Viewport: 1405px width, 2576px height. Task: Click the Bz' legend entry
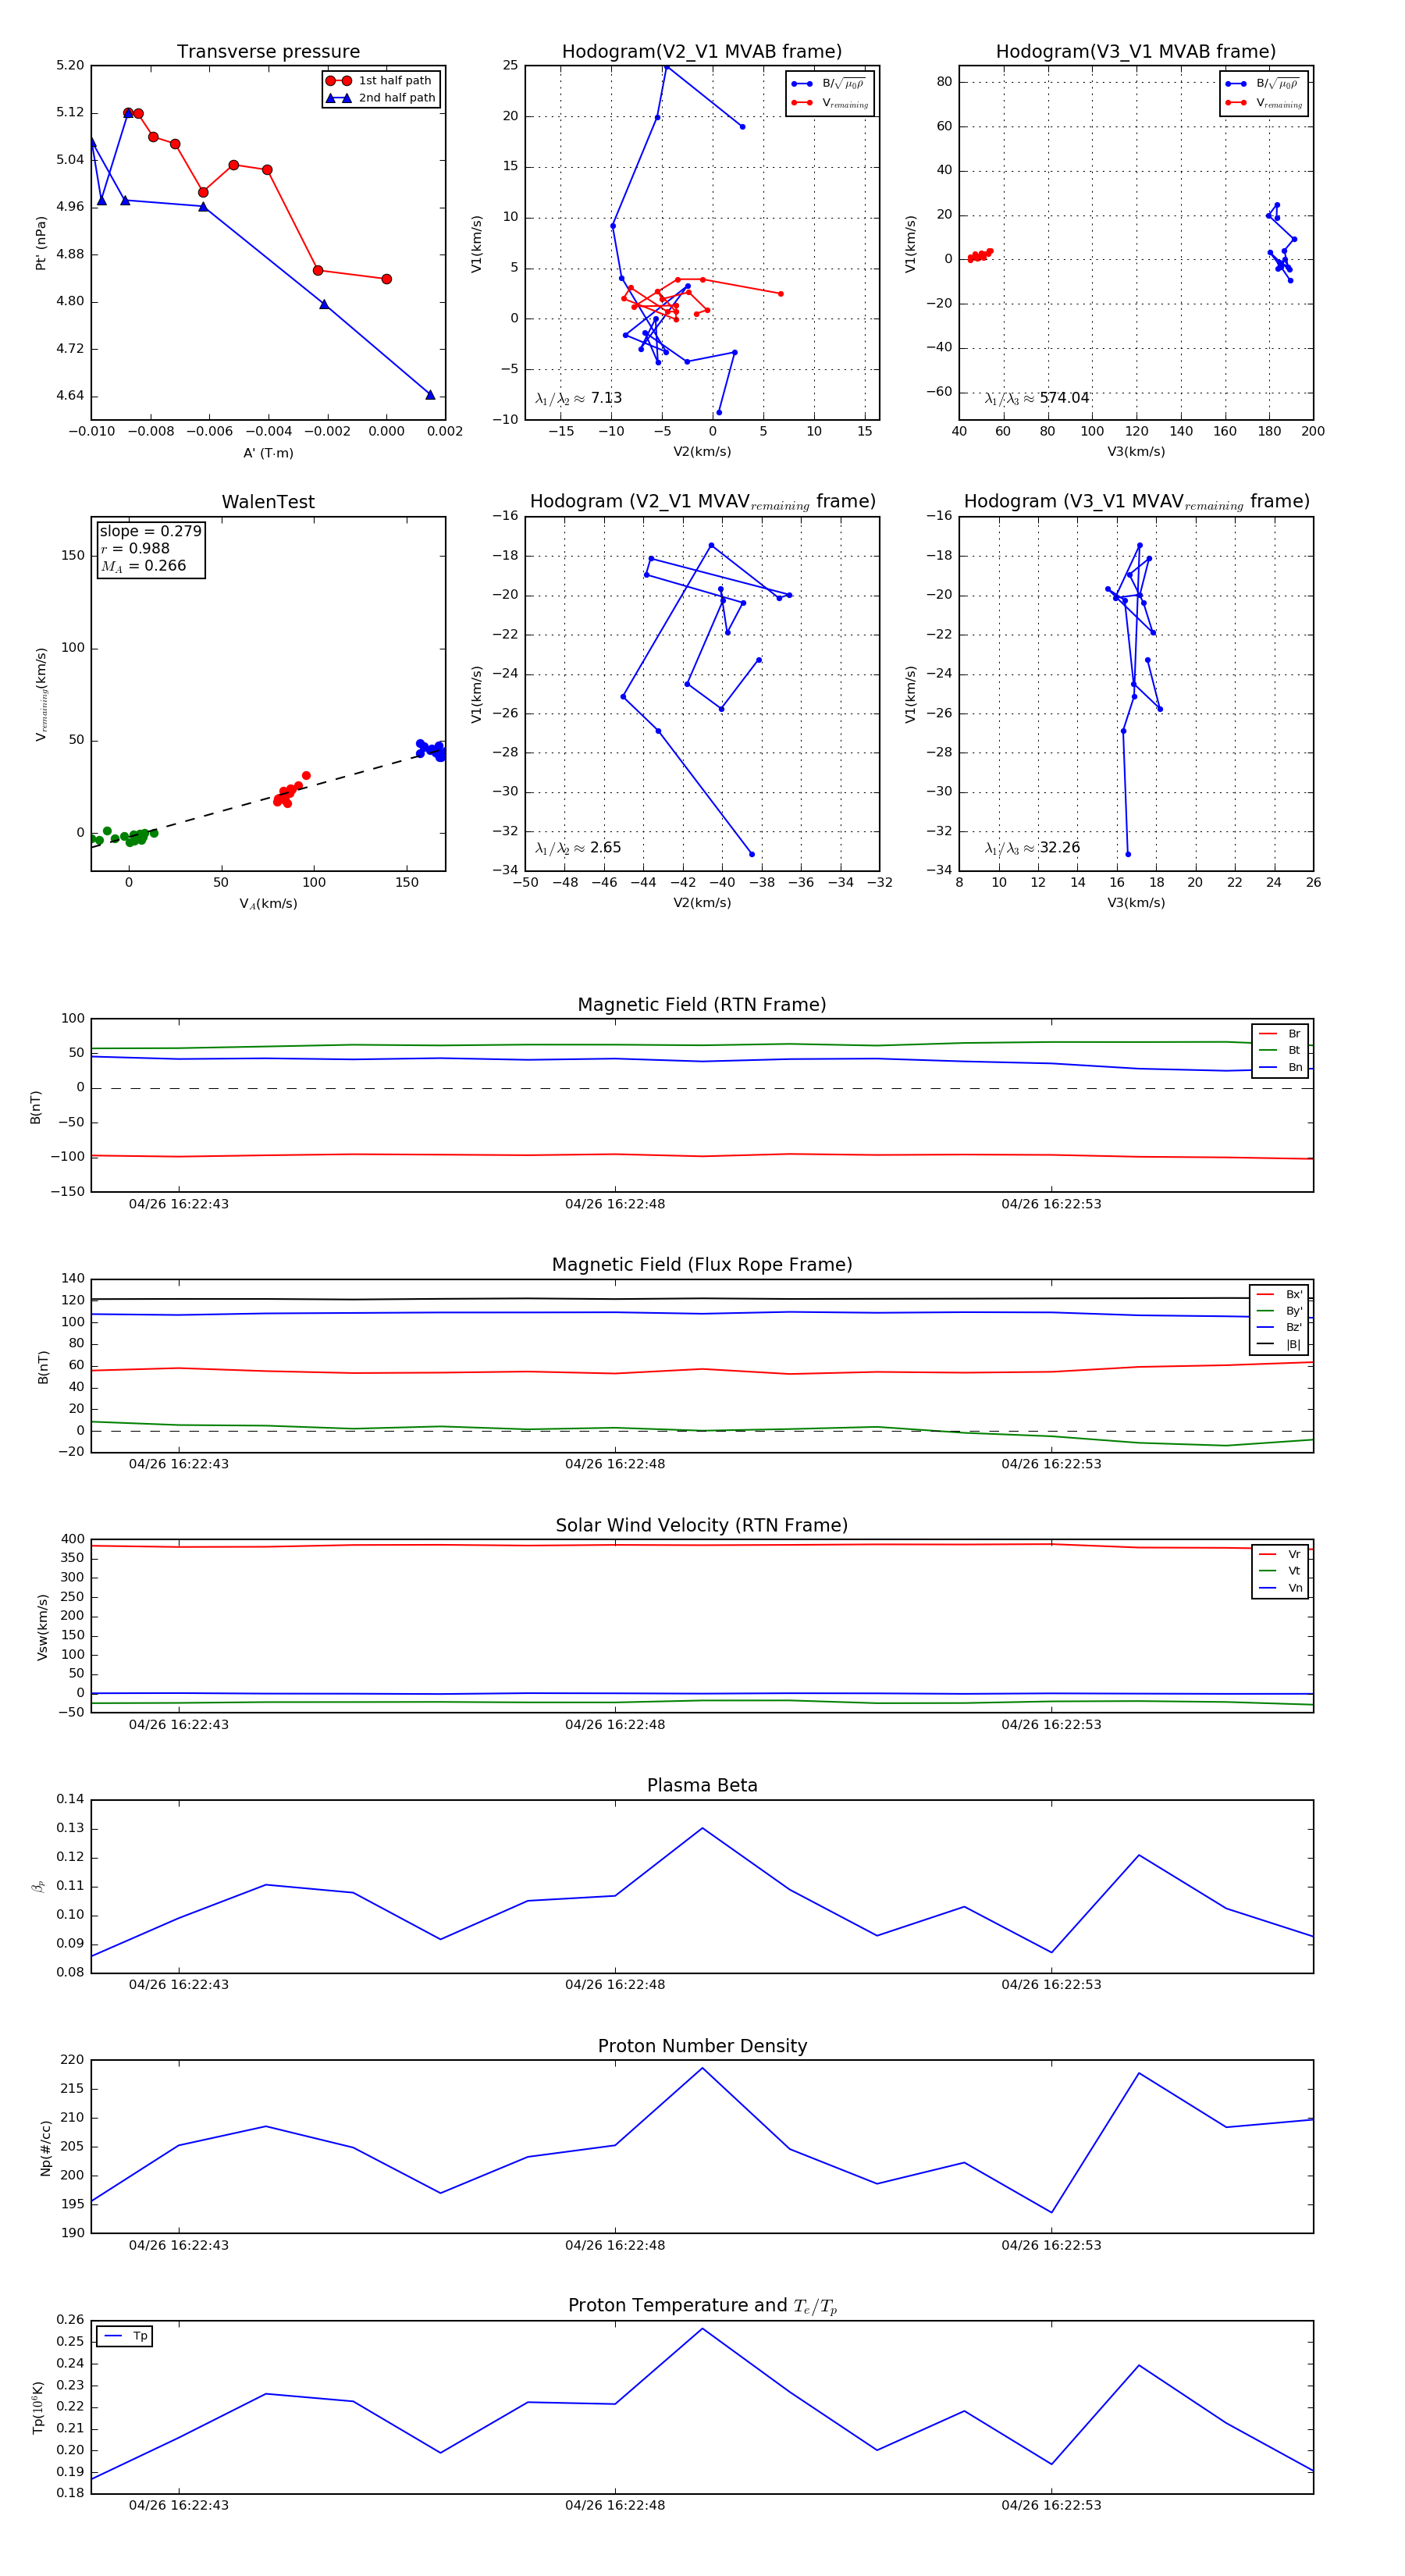(1280, 1327)
